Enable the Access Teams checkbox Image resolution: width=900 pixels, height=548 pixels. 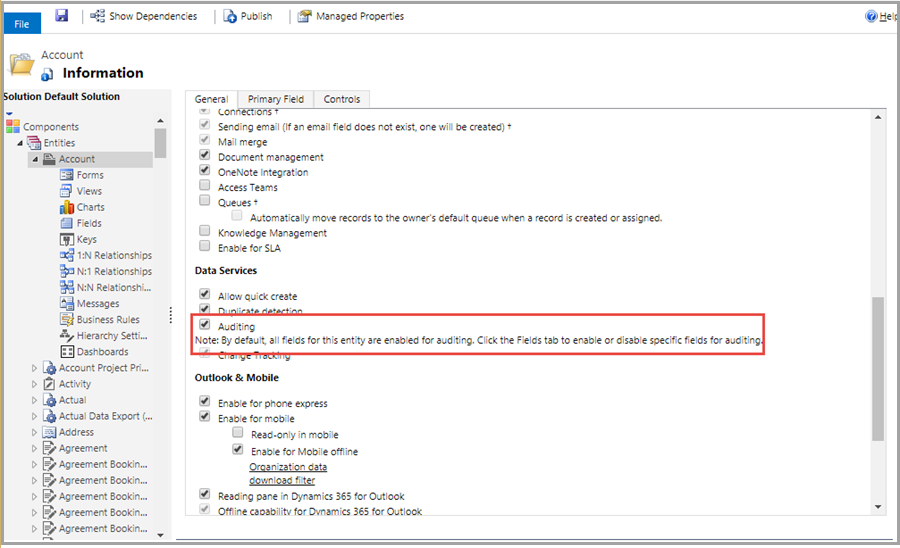coord(205,187)
